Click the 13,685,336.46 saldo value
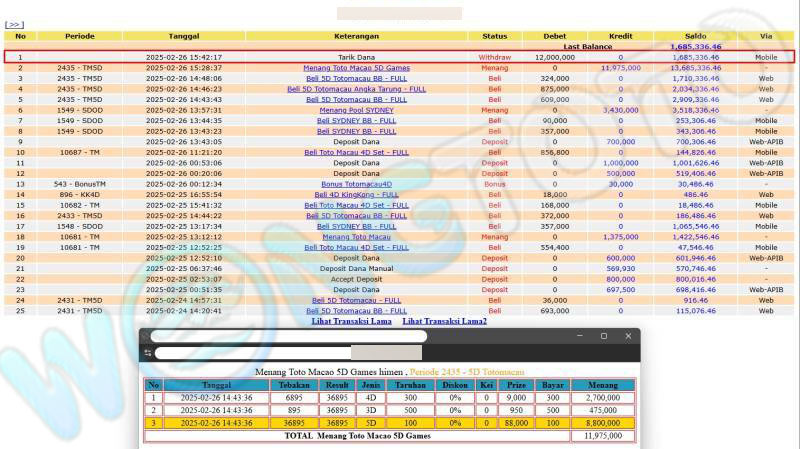The image size is (800, 449). [x=695, y=68]
